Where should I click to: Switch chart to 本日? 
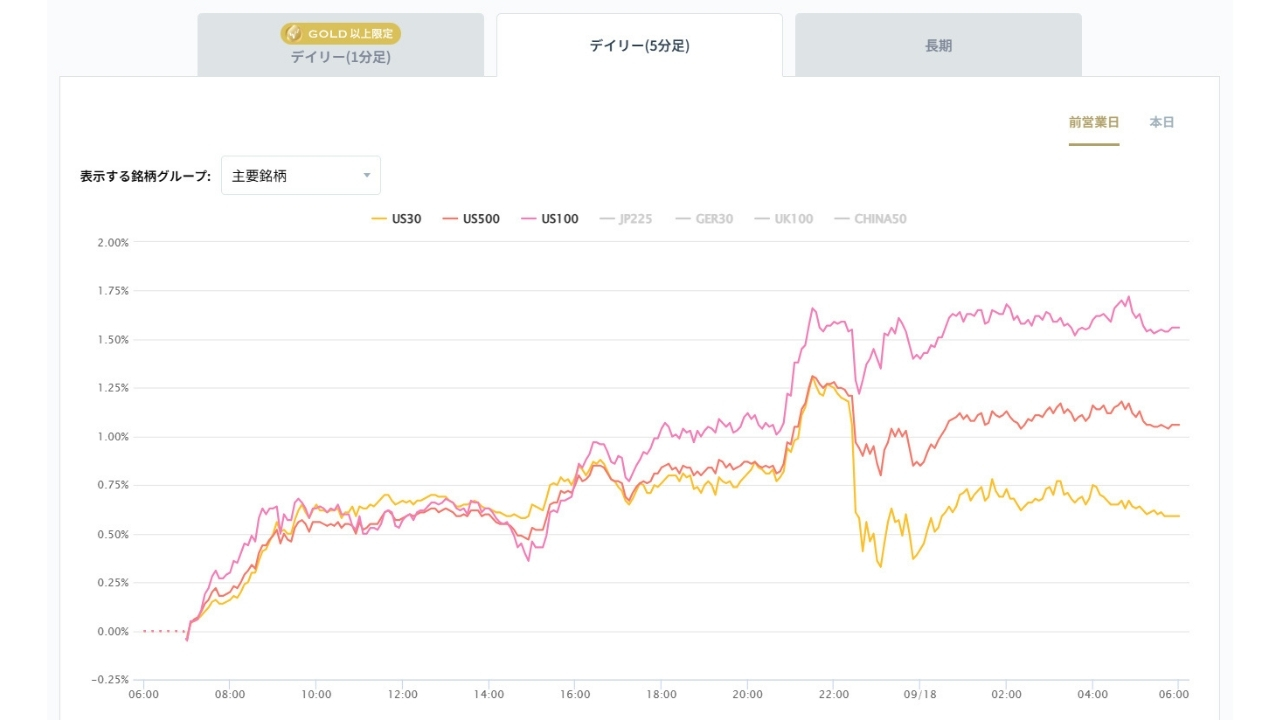click(x=1162, y=122)
